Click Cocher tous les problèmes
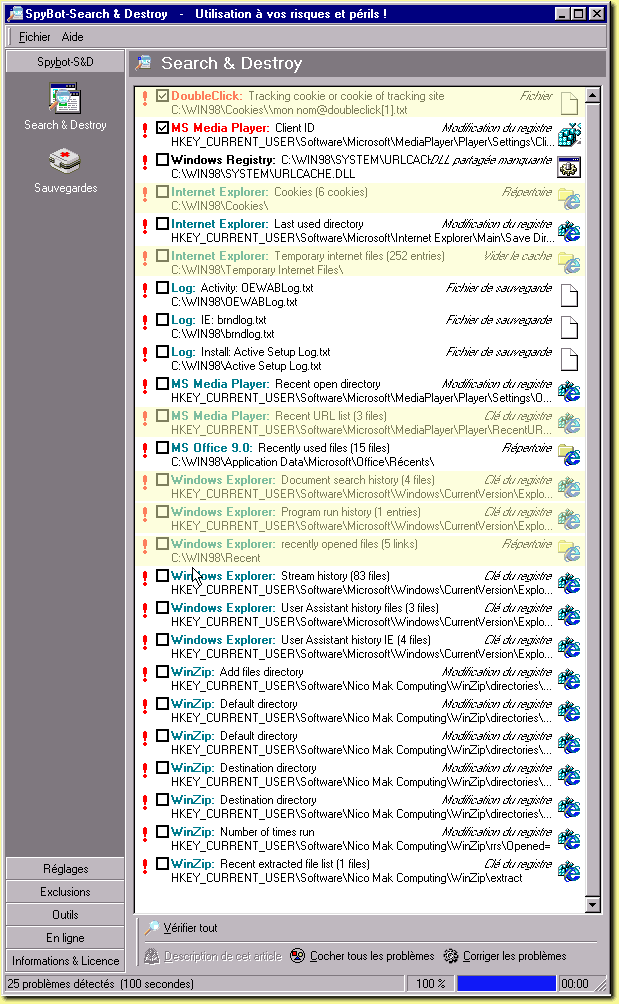The width and height of the screenshot is (619, 1004). (362, 956)
